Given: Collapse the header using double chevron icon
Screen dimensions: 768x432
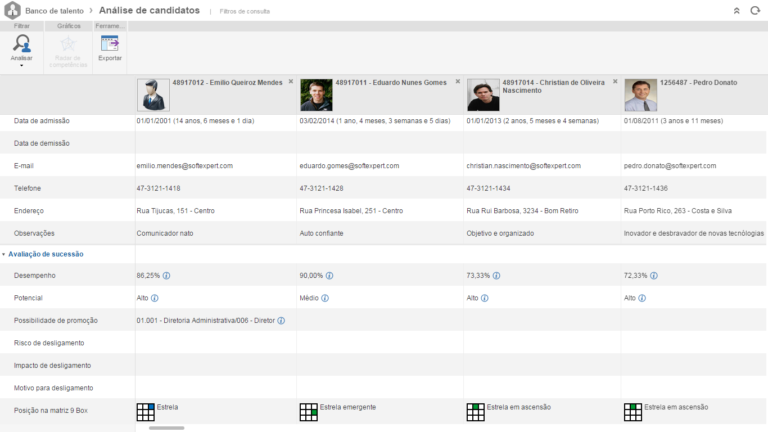Looking at the screenshot, I should point(737,10).
